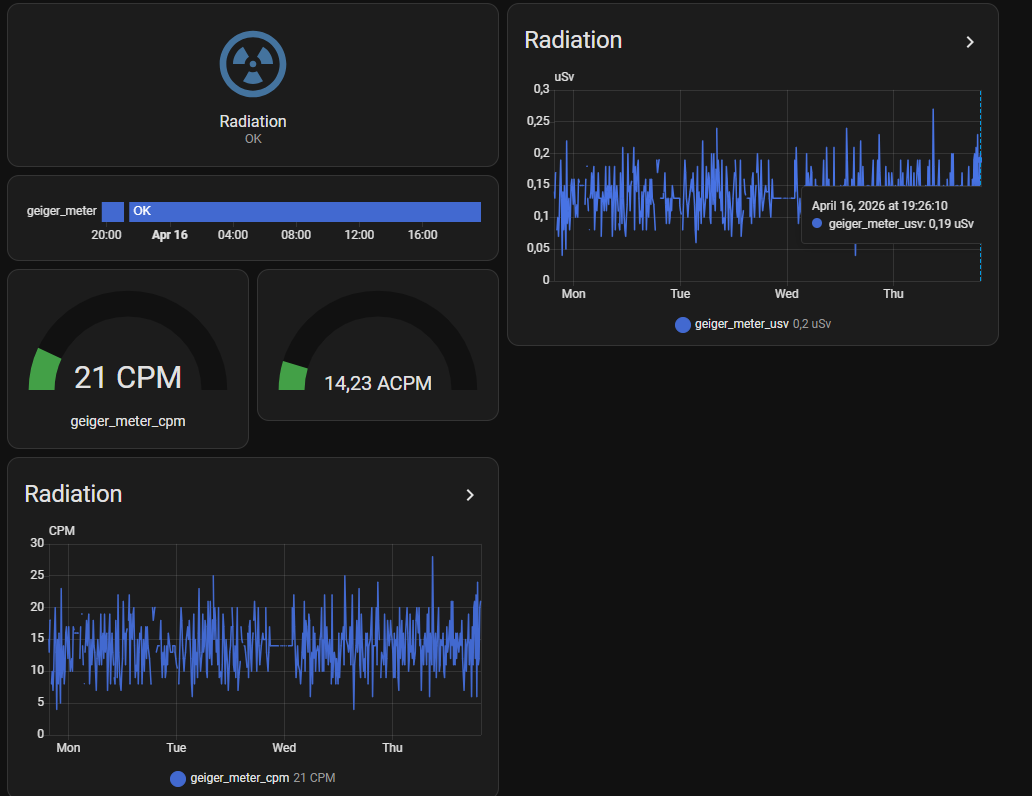This screenshot has width=1032, height=796.
Task: Click green arc of the CPM gauge
Action: (x=44, y=370)
